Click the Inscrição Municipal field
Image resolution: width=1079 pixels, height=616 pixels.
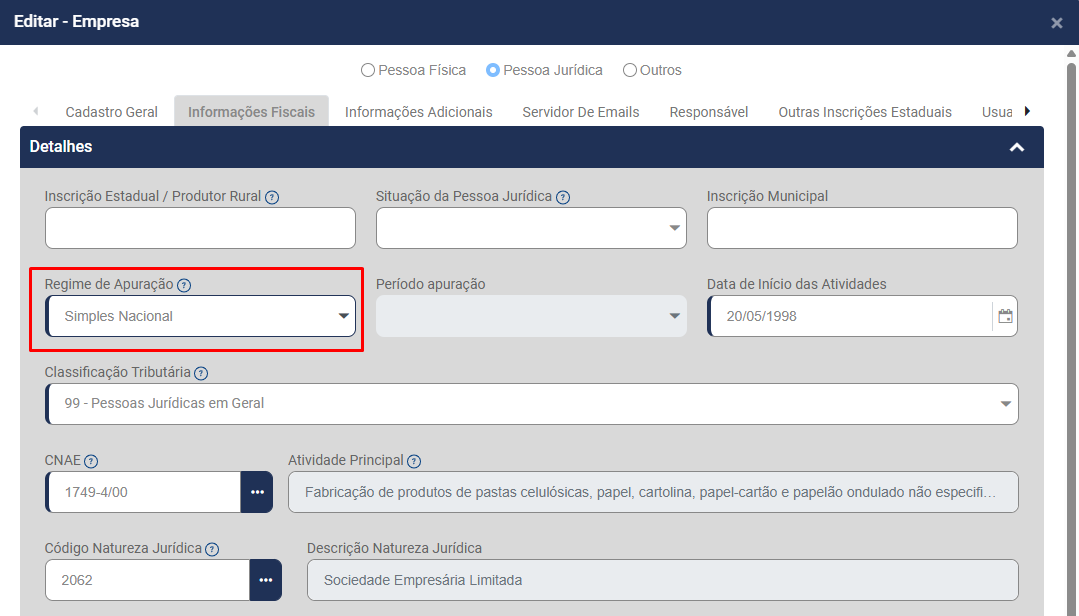862,228
